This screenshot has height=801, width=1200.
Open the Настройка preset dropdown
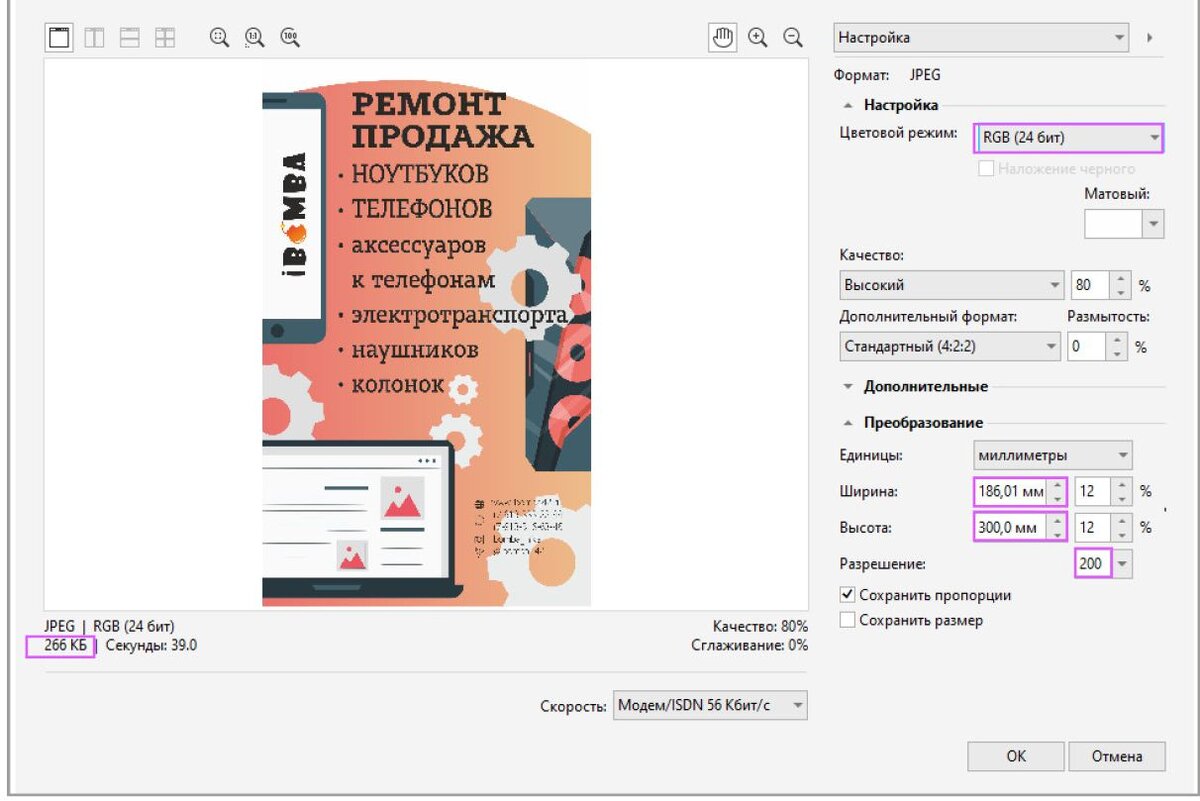coord(982,38)
